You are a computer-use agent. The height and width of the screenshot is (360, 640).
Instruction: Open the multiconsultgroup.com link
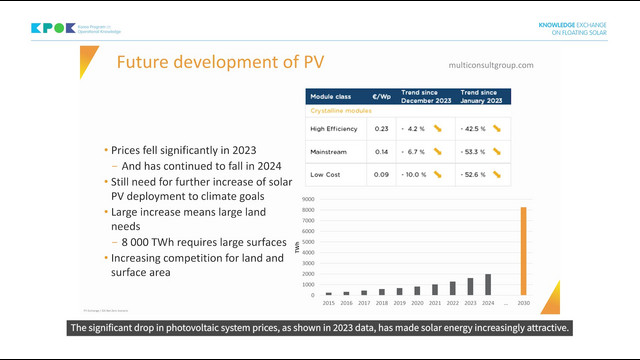[491, 65]
